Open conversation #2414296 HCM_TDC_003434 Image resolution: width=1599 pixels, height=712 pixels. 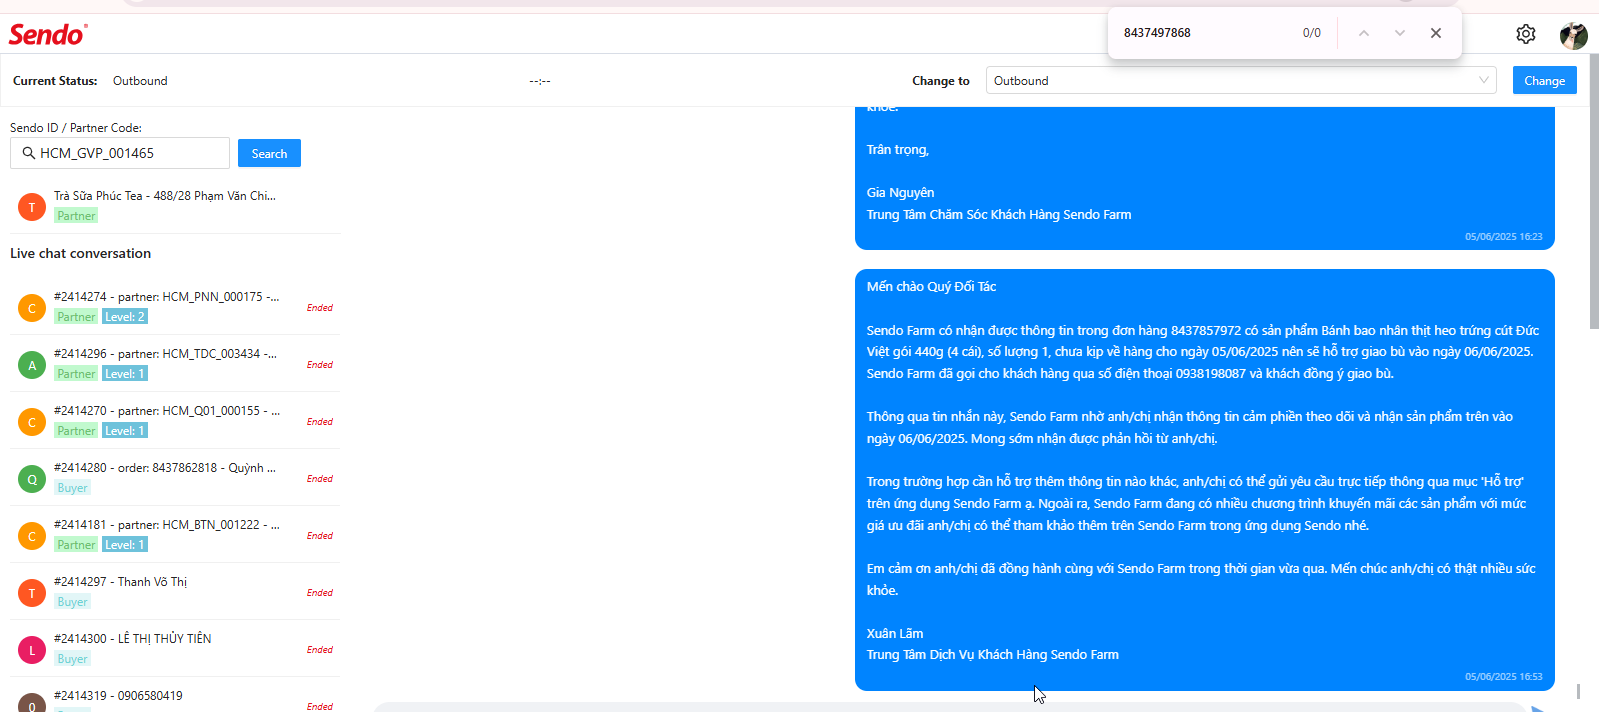pos(175,363)
